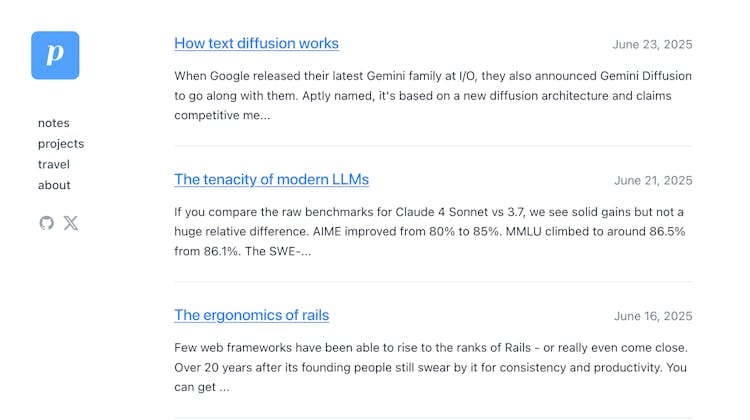Click the divider below the rails post
Image resolution: width=750 pixels, height=420 pixels.
point(432,417)
